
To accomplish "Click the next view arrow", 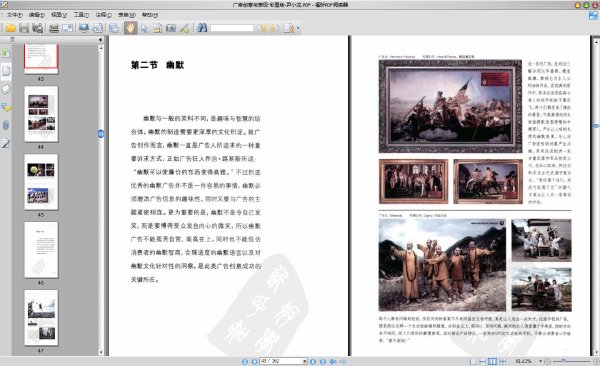I will click(343, 361).
